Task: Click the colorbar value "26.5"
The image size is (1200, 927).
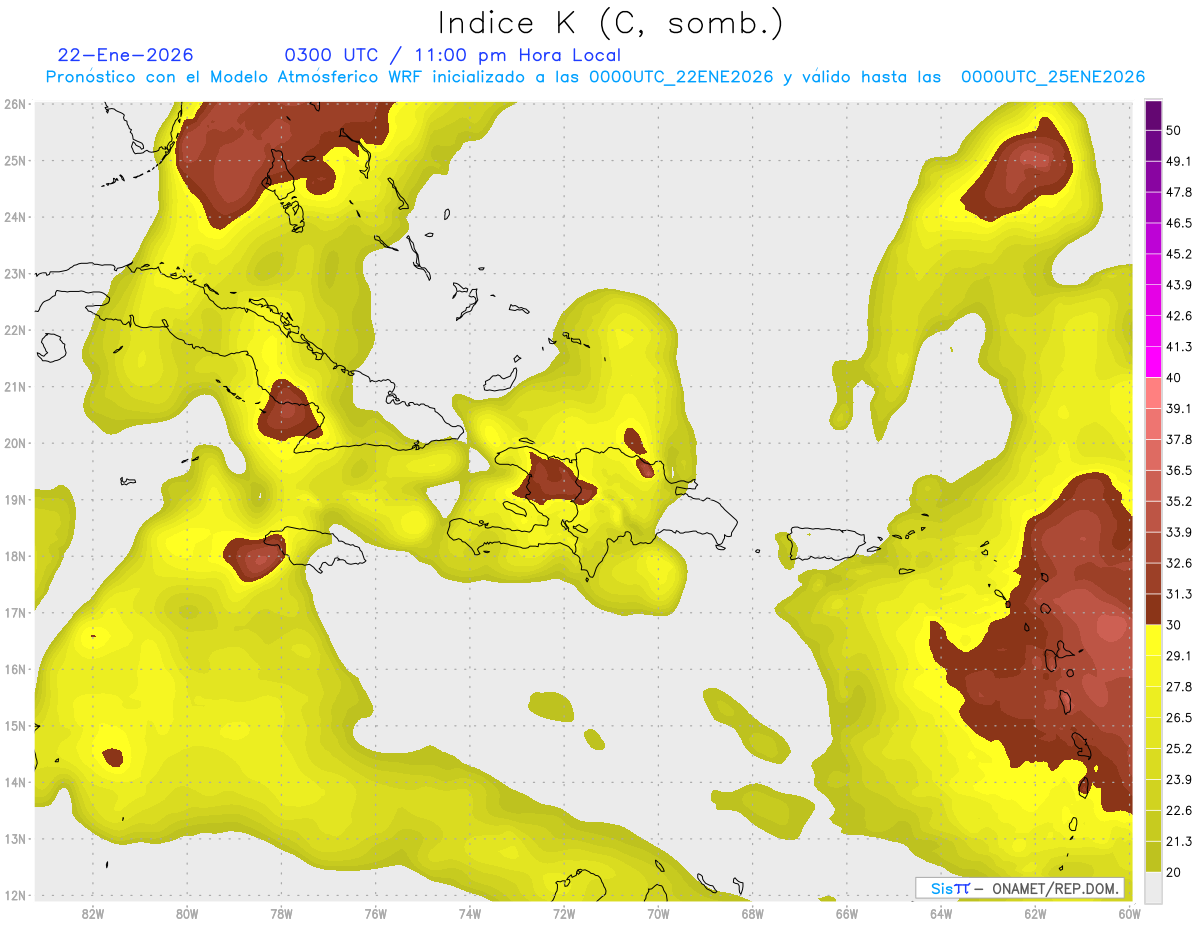Action: click(1178, 718)
